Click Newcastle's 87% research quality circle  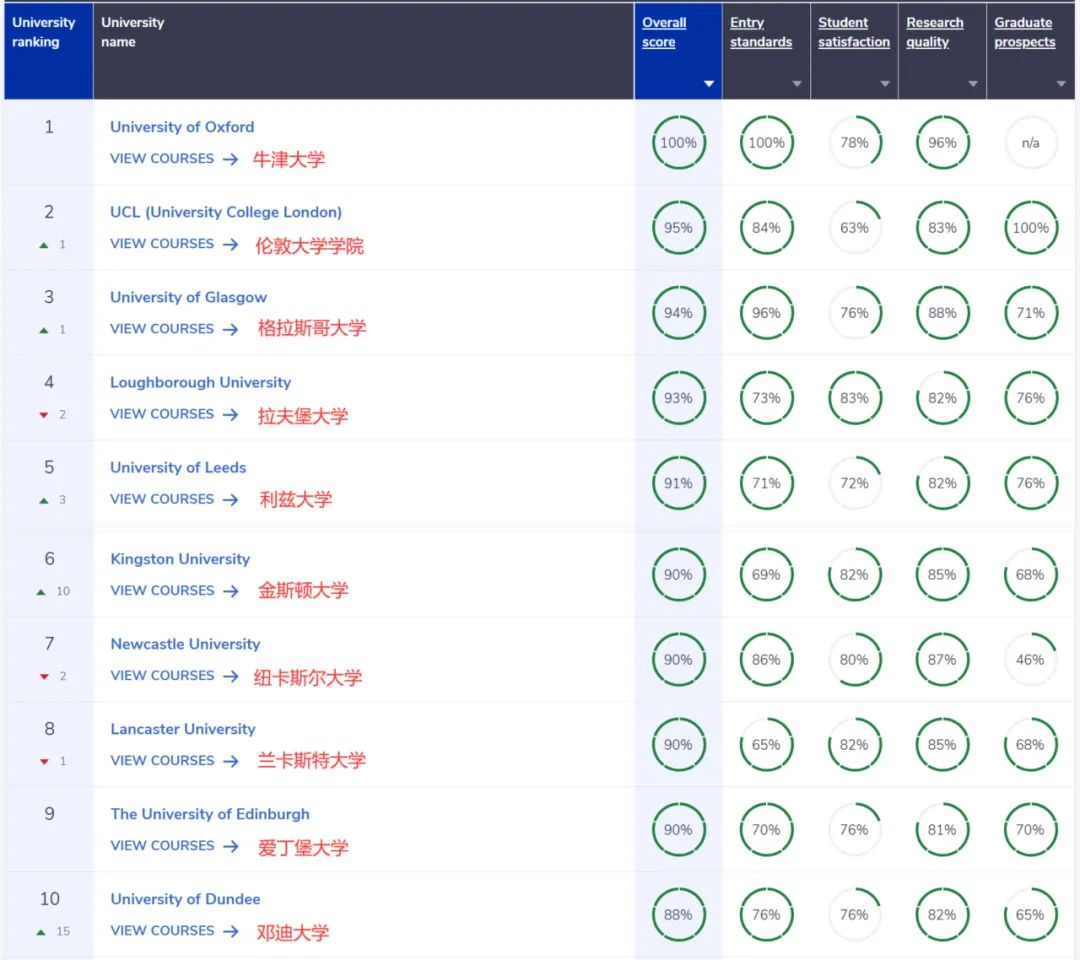942,660
